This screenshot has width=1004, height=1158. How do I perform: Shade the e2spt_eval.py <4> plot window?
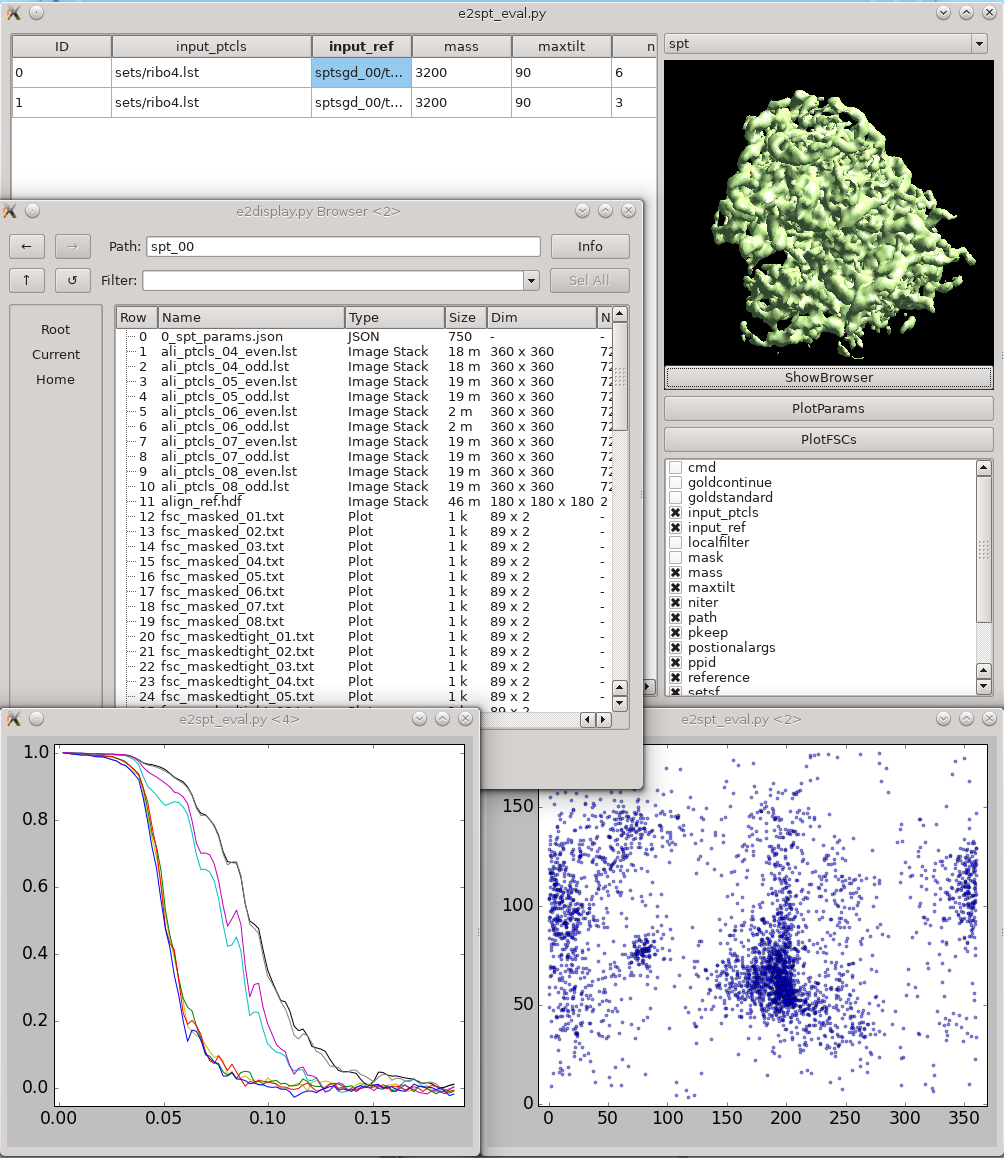[x=419, y=718]
